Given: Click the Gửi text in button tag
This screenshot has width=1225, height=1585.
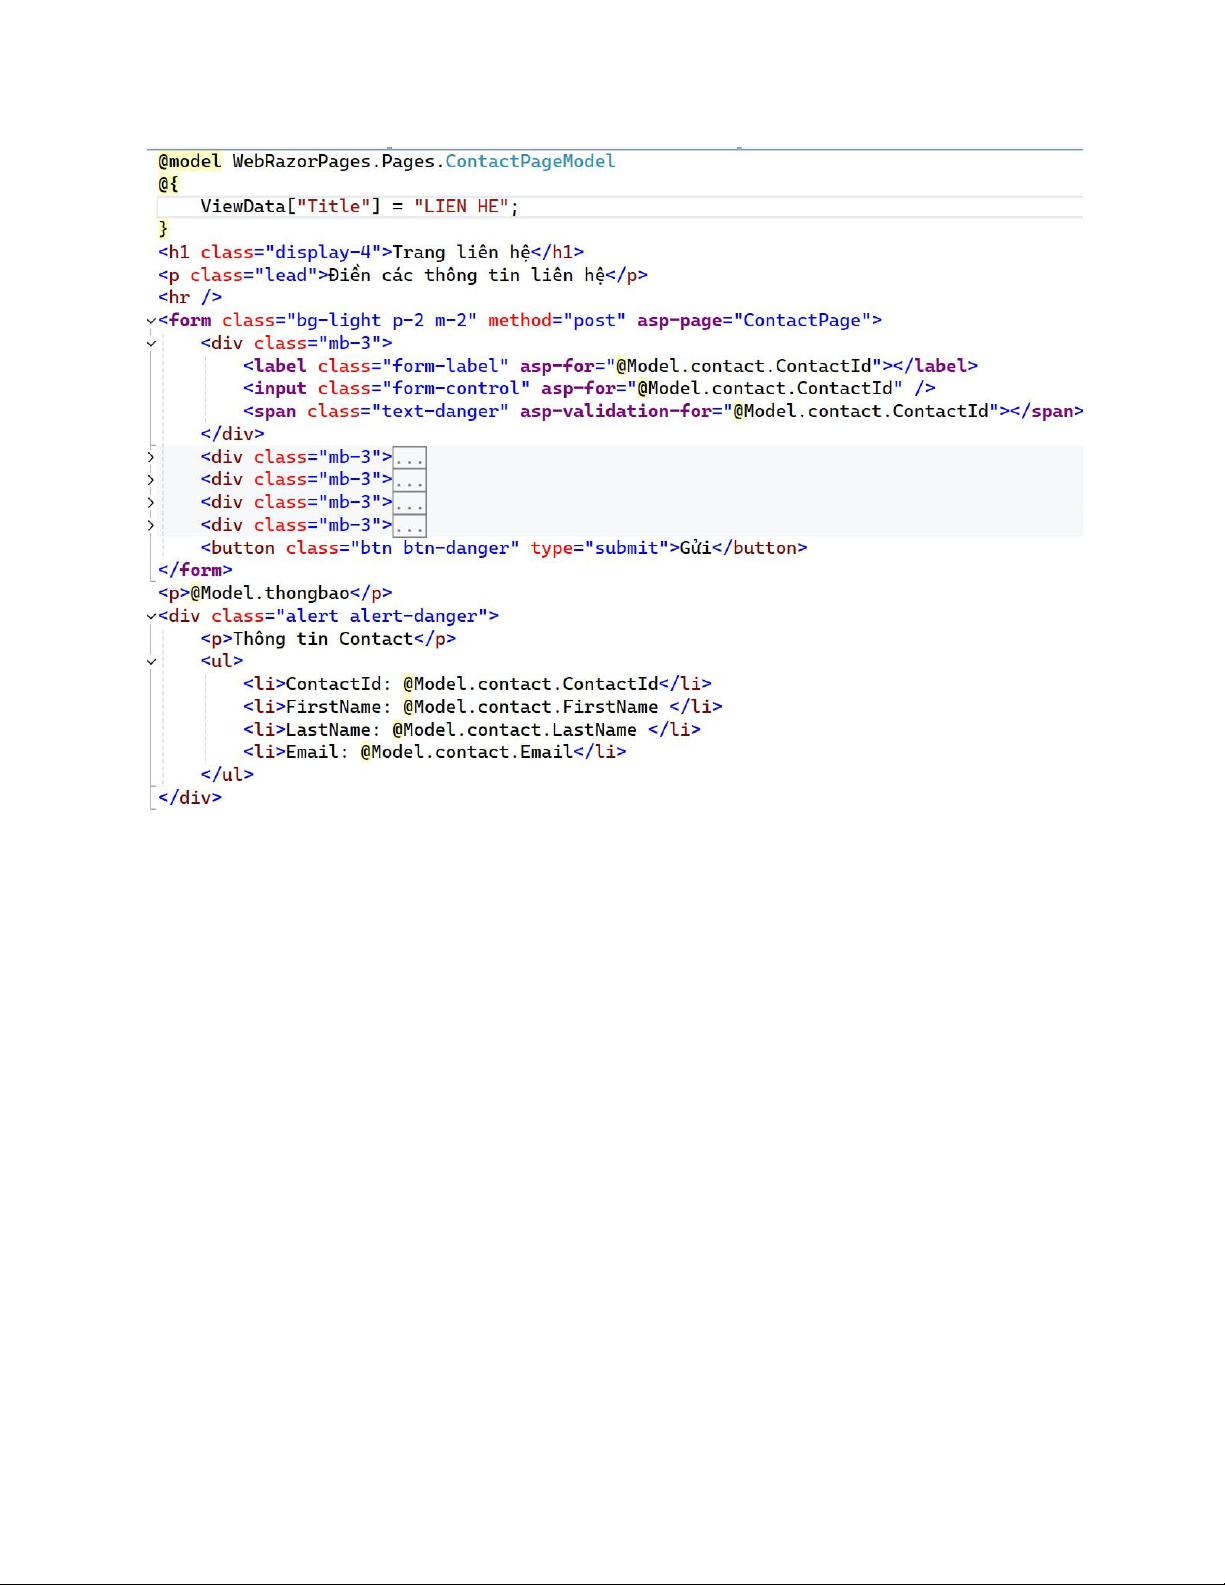Looking at the screenshot, I should point(695,548).
